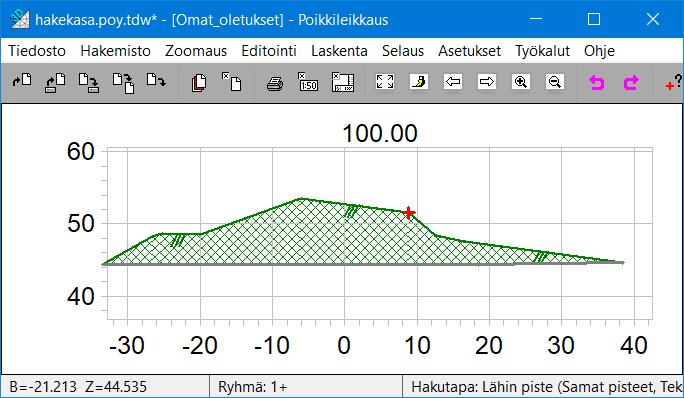
Task: Open the Tiedosto menu
Action: [37, 51]
